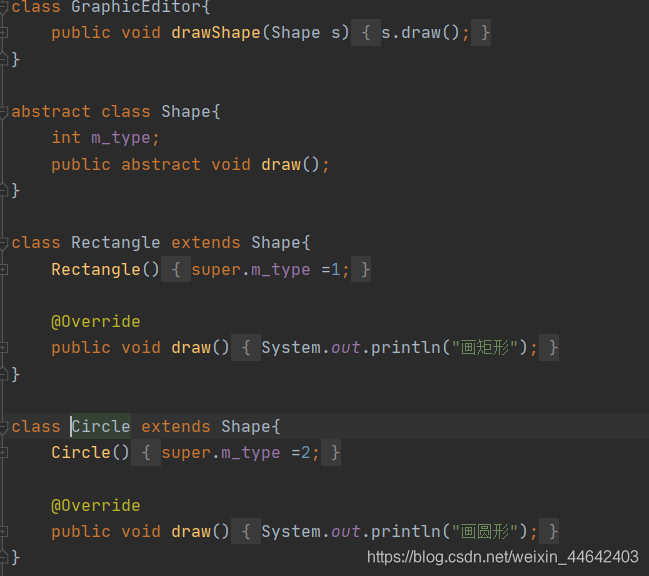Click the '=1' assignment value
The height and width of the screenshot is (576, 649).
[x=331, y=270]
